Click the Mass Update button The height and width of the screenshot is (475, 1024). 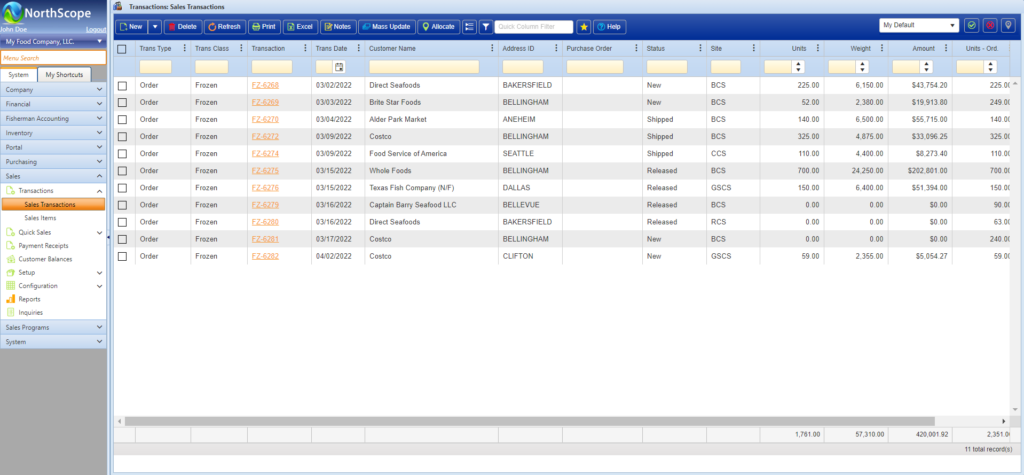coord(385,27)
